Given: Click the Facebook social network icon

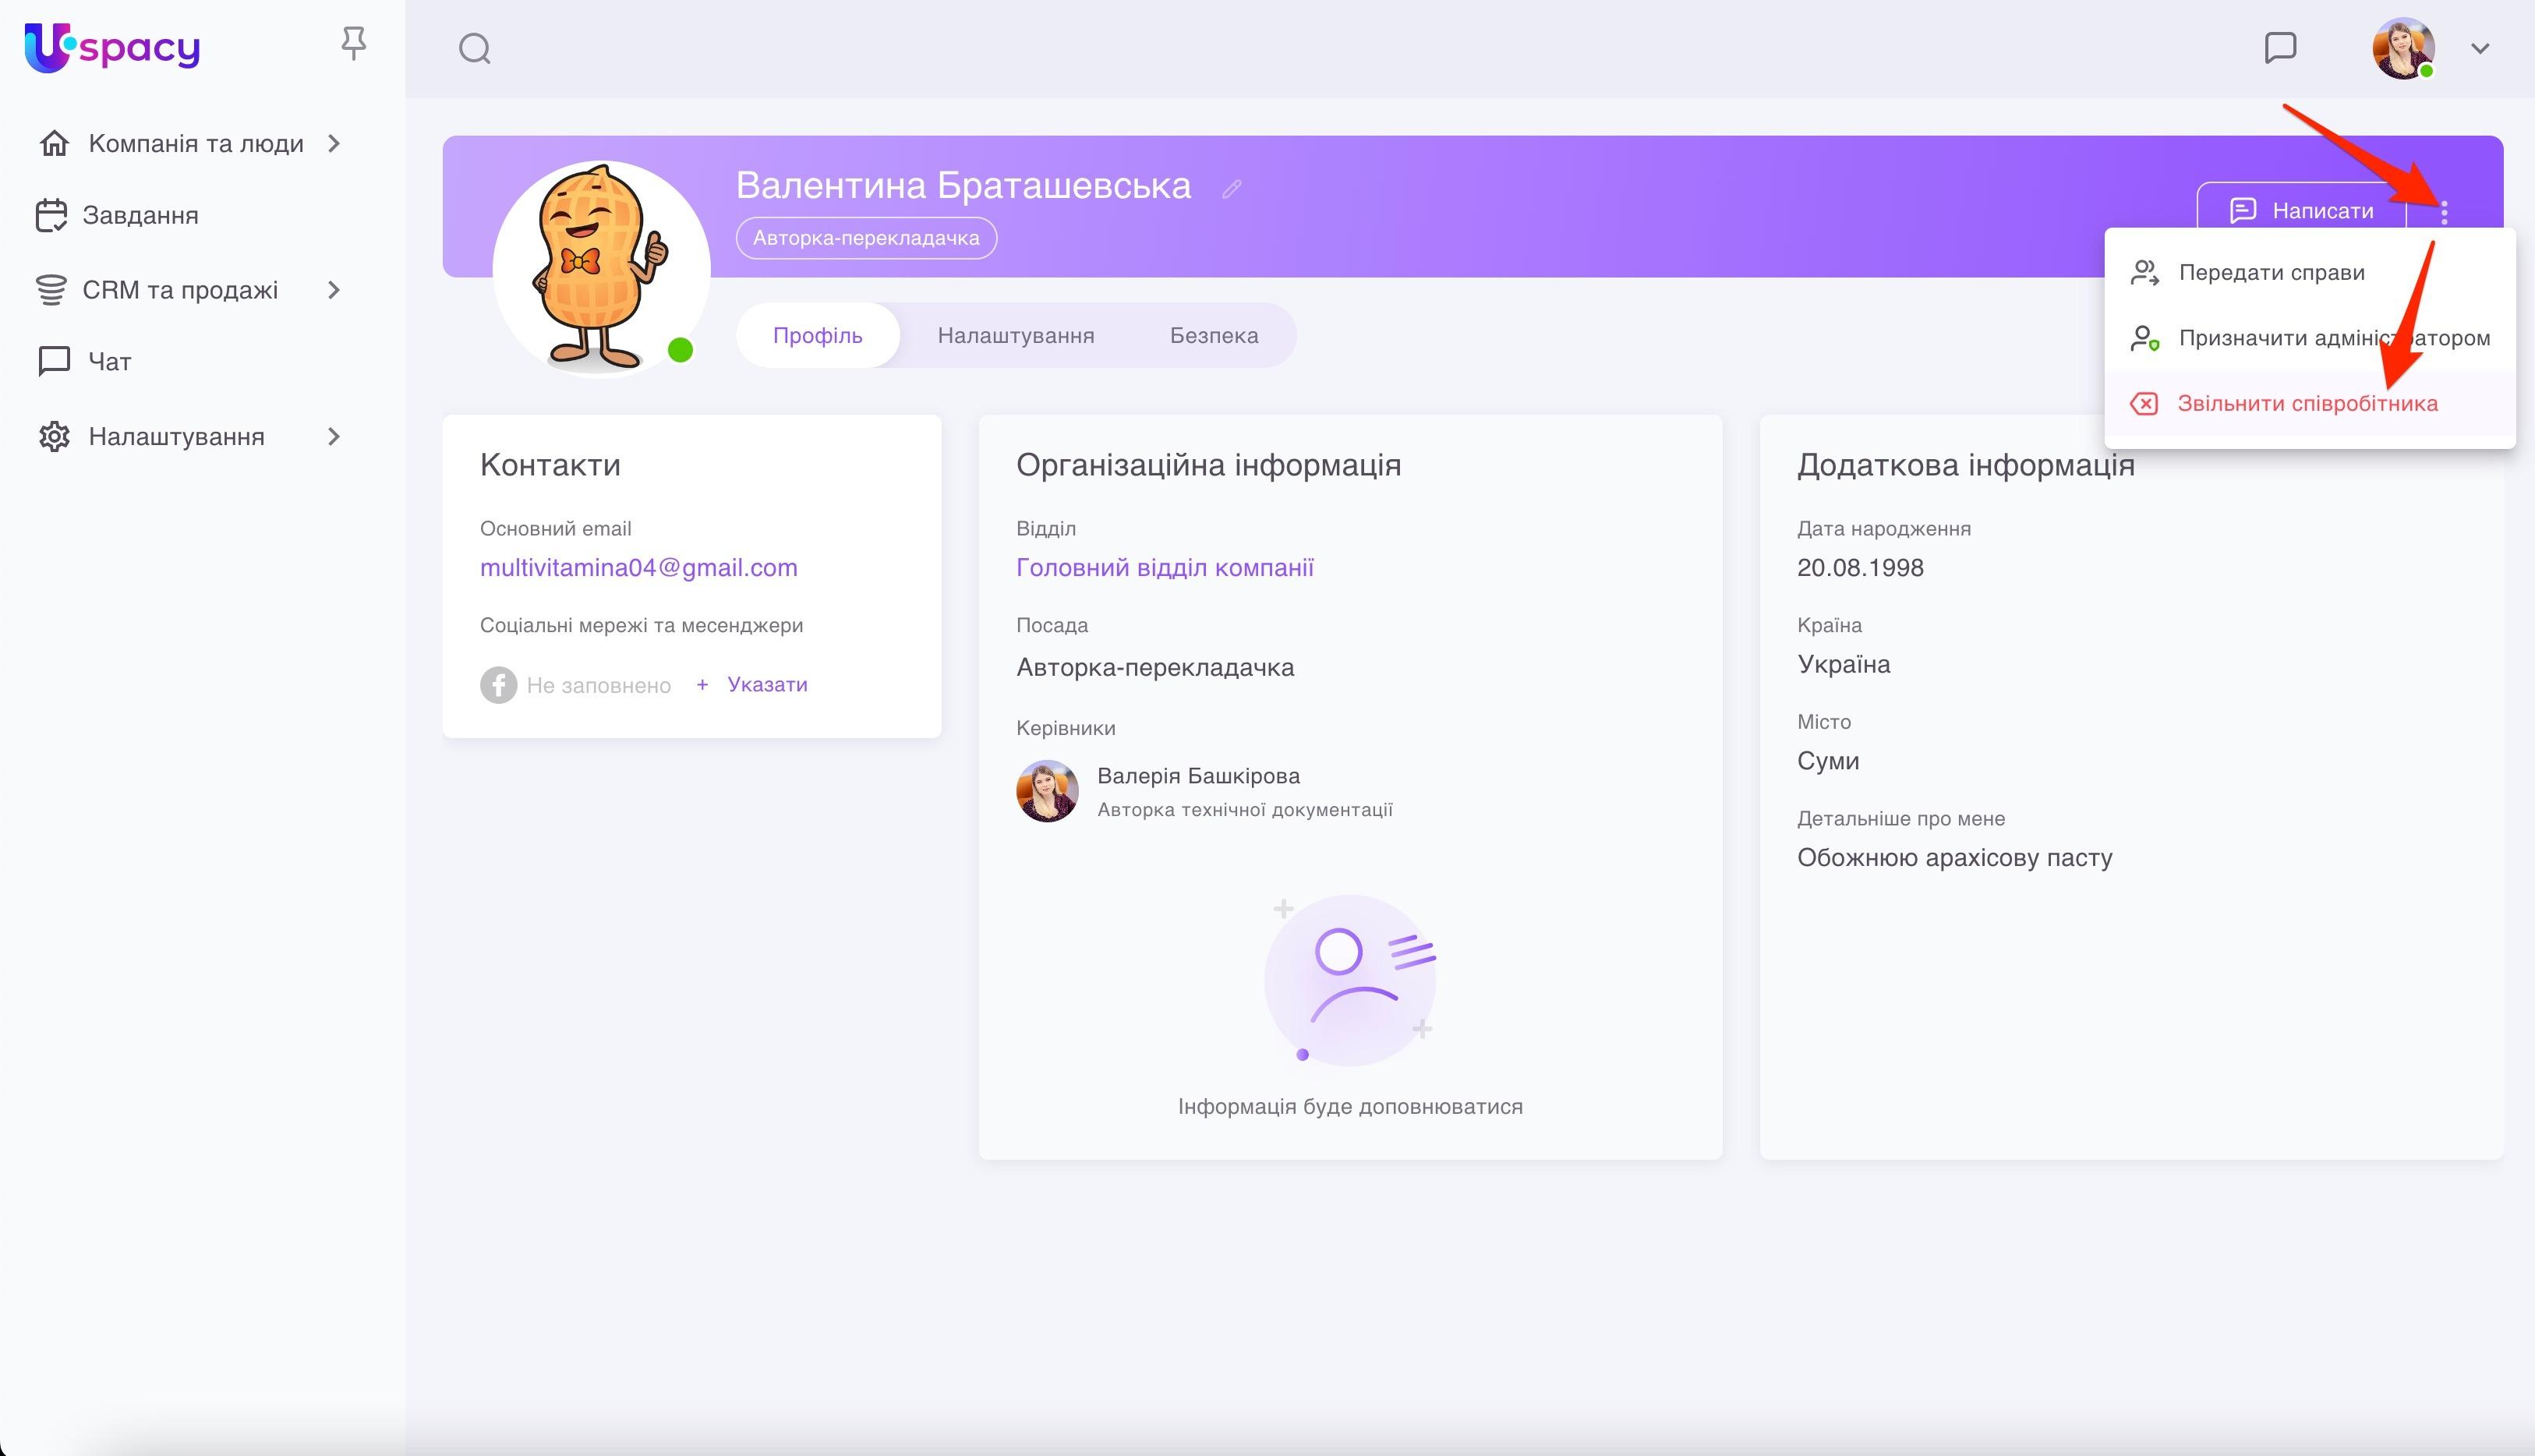Looking at the screenshot, I should pyautogui.click(x=498, y=685).
